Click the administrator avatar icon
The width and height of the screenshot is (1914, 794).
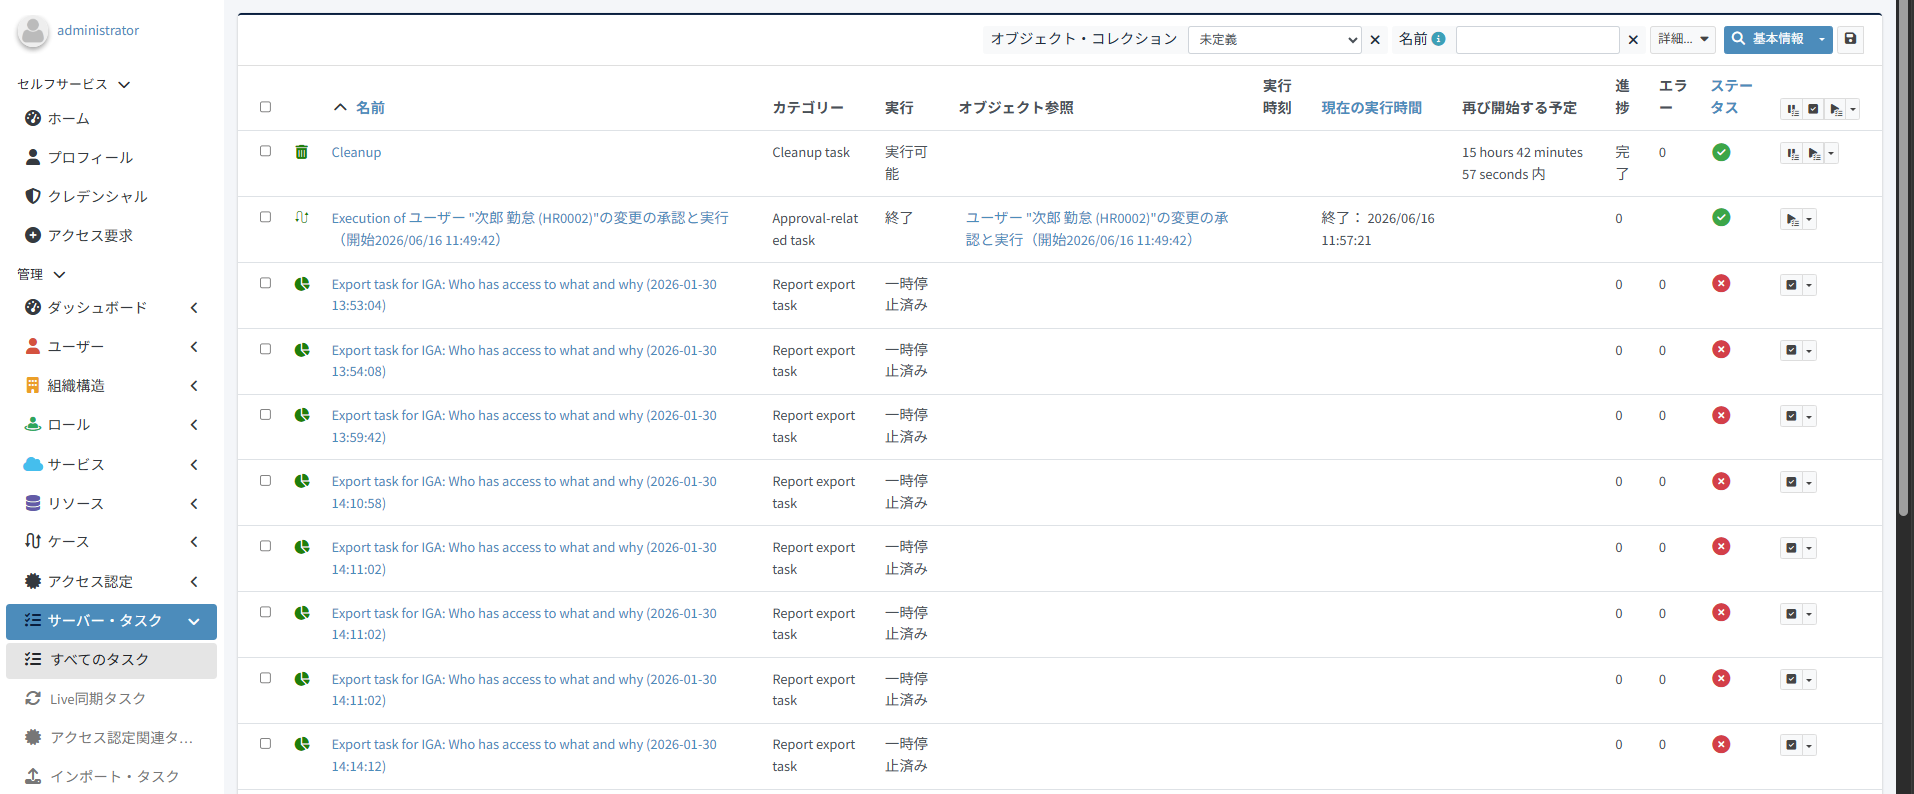pos(33,31)
